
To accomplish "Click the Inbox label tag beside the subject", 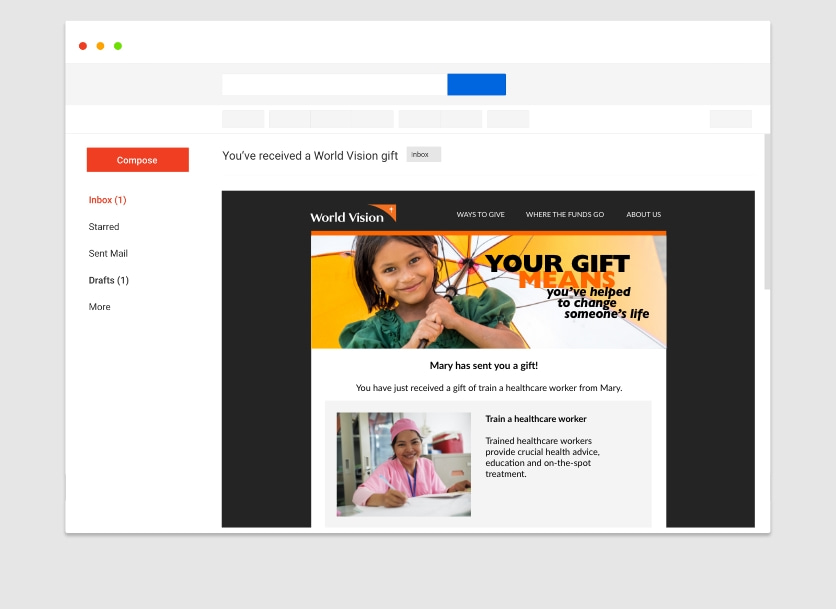I will [x=423, y=155].
